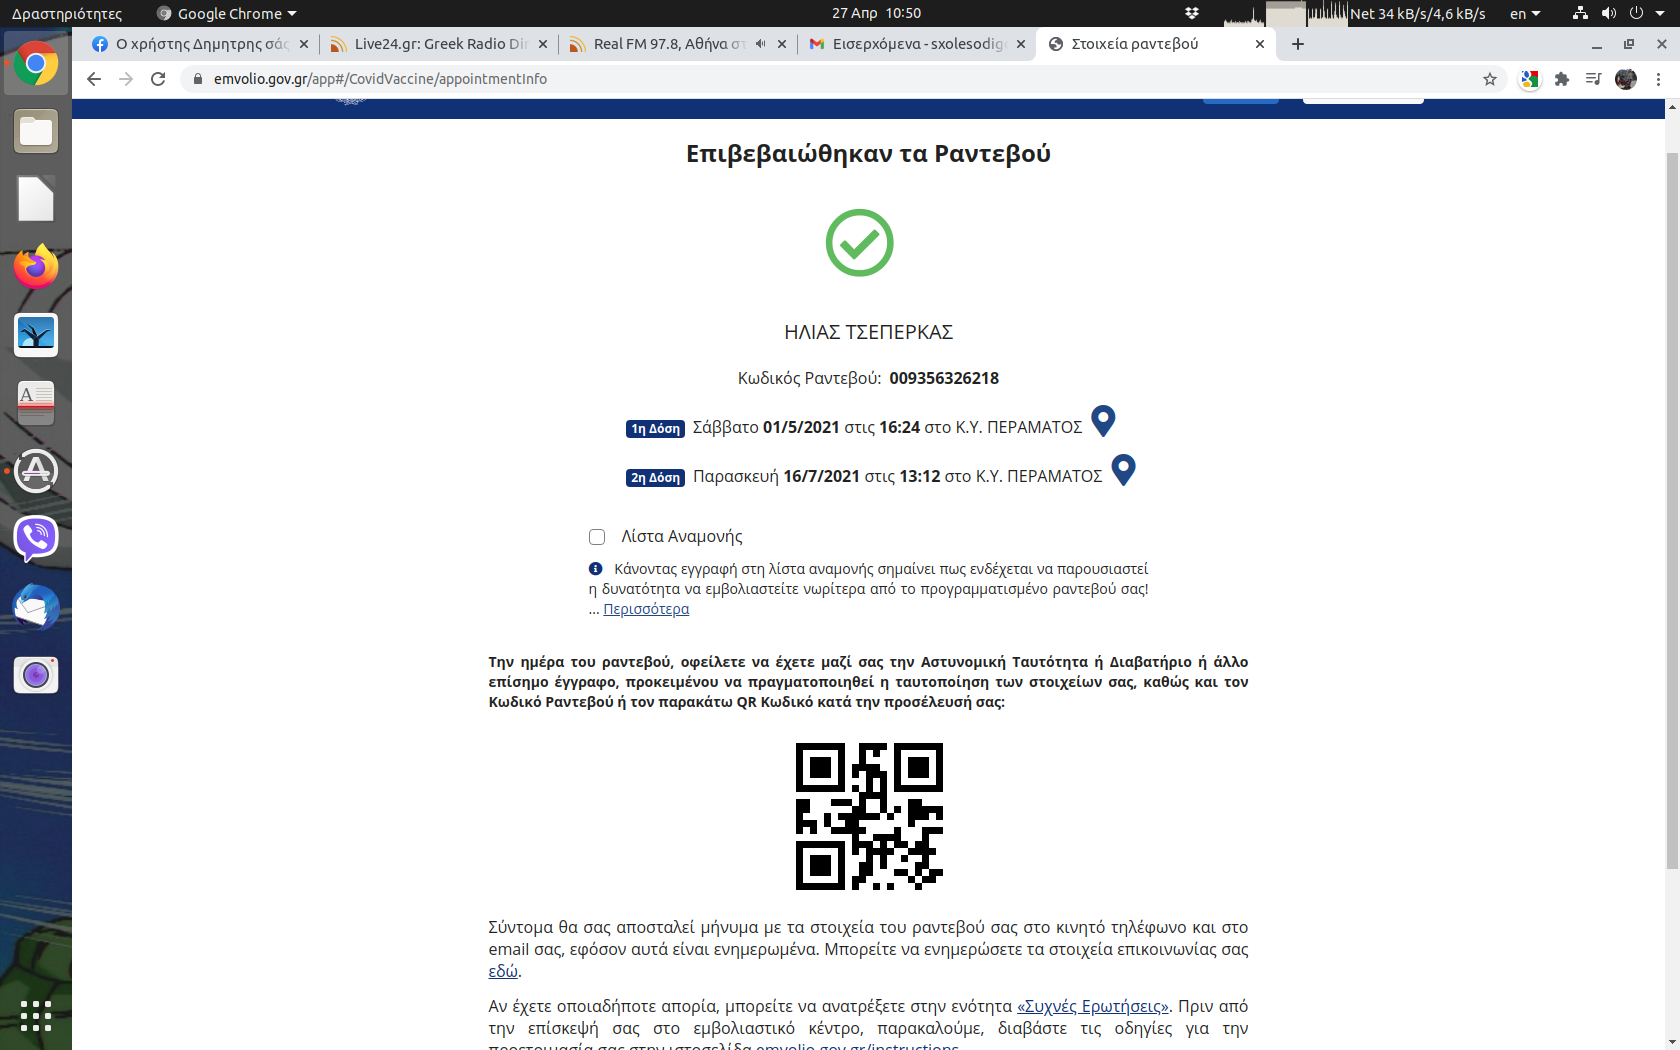Image resolution: width=1680 pixels, height=1050 pixels.
Task: Select the Στοιχεία ραντεβού tab
Action: point(1155,44)
